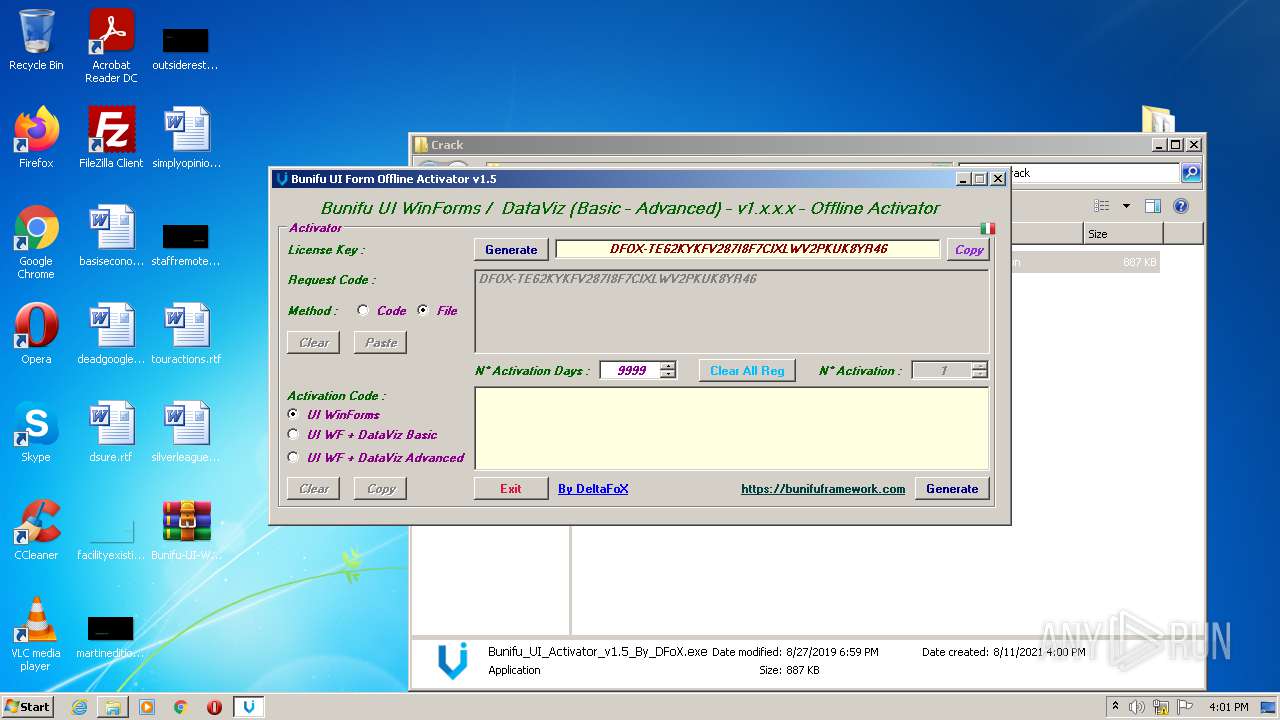
Task: Open the view options dropdown arrow in the Crack window
Action: click(x=1126, y=206)
